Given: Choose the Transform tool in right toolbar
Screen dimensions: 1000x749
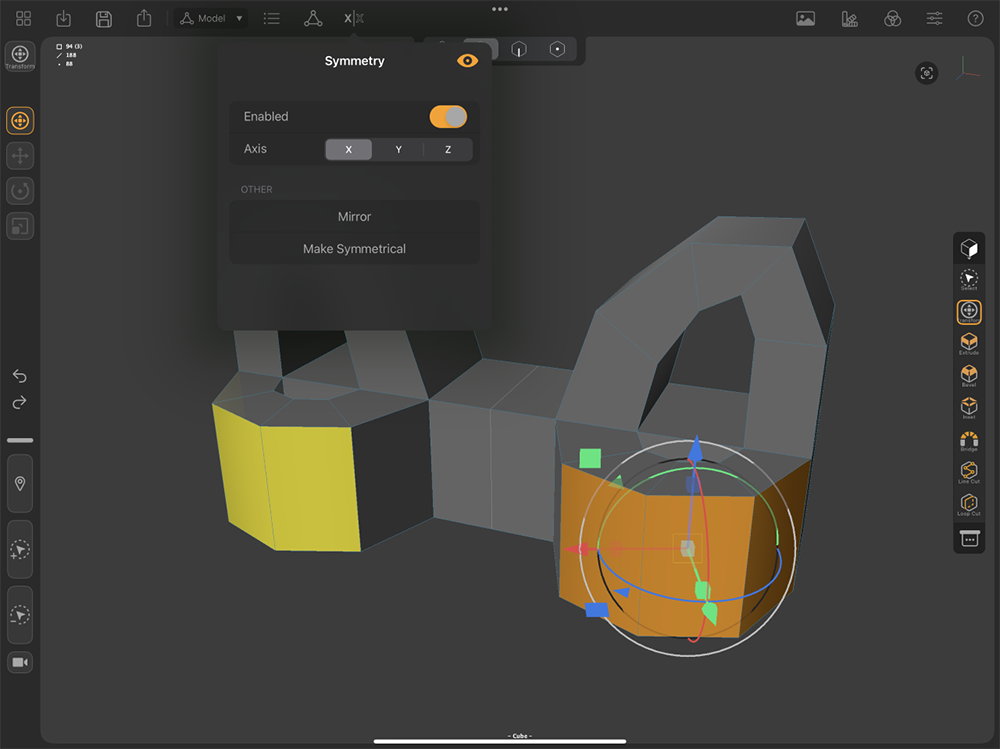Looking at the screenshot, I should [969, 312].
